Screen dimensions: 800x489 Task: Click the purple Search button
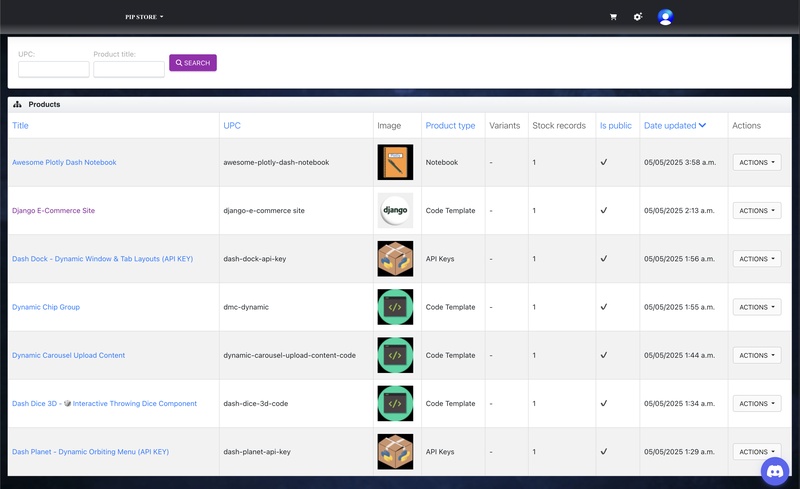(x=193, y=63)
